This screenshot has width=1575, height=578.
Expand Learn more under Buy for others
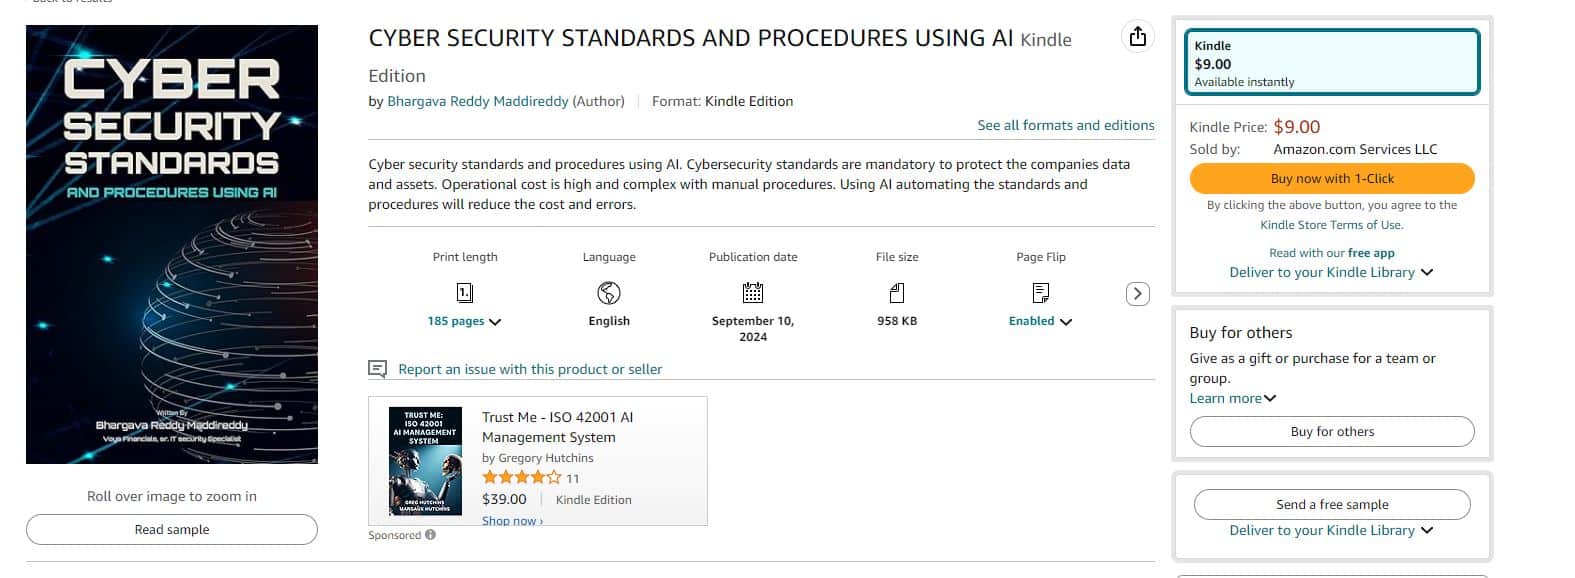pos(1233,398)
